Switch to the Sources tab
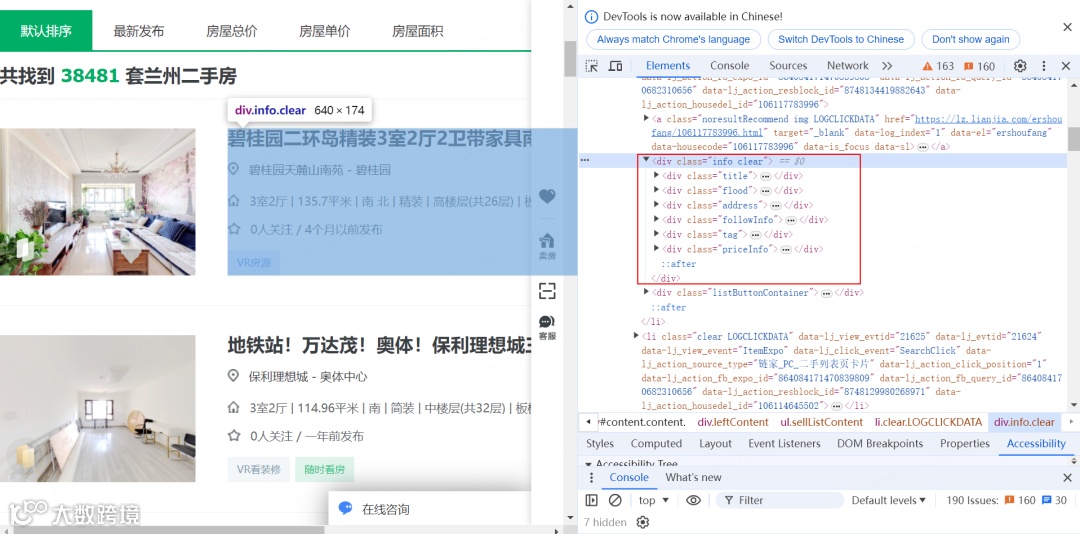The width and height of the screenshot is (1080, 534). [788, 65]
